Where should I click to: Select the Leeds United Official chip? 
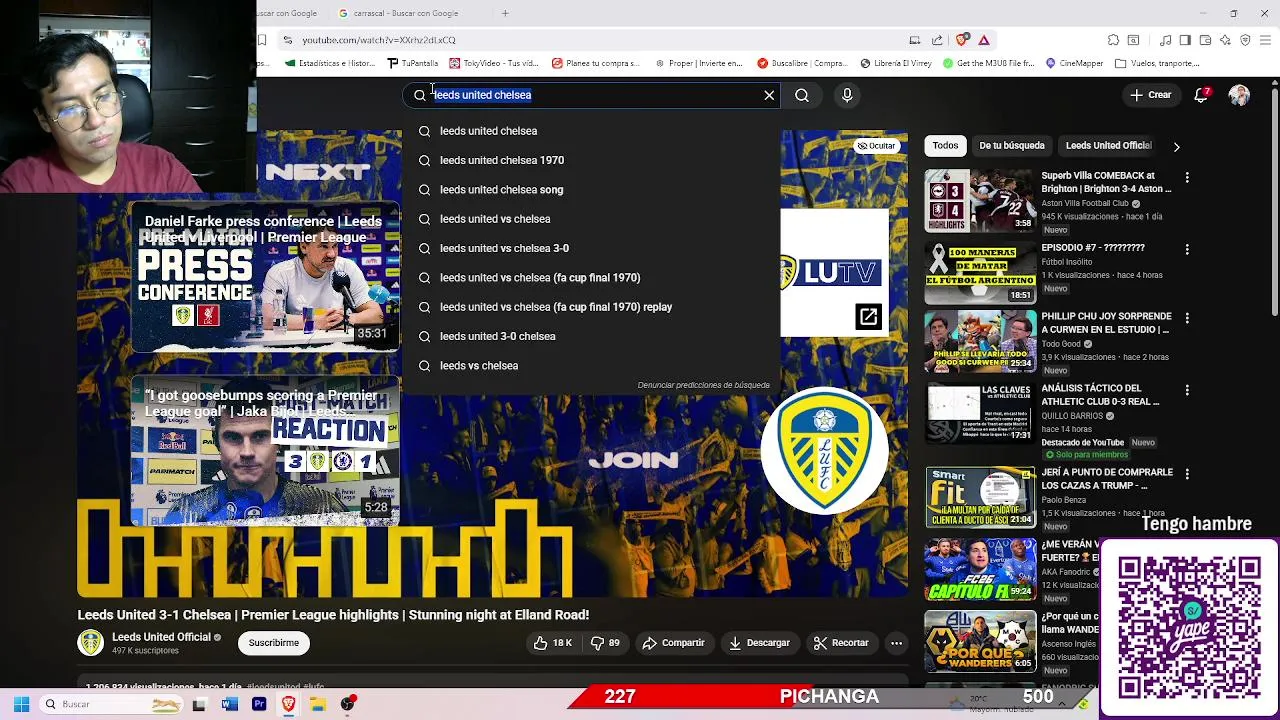(x=1108, y=146)
